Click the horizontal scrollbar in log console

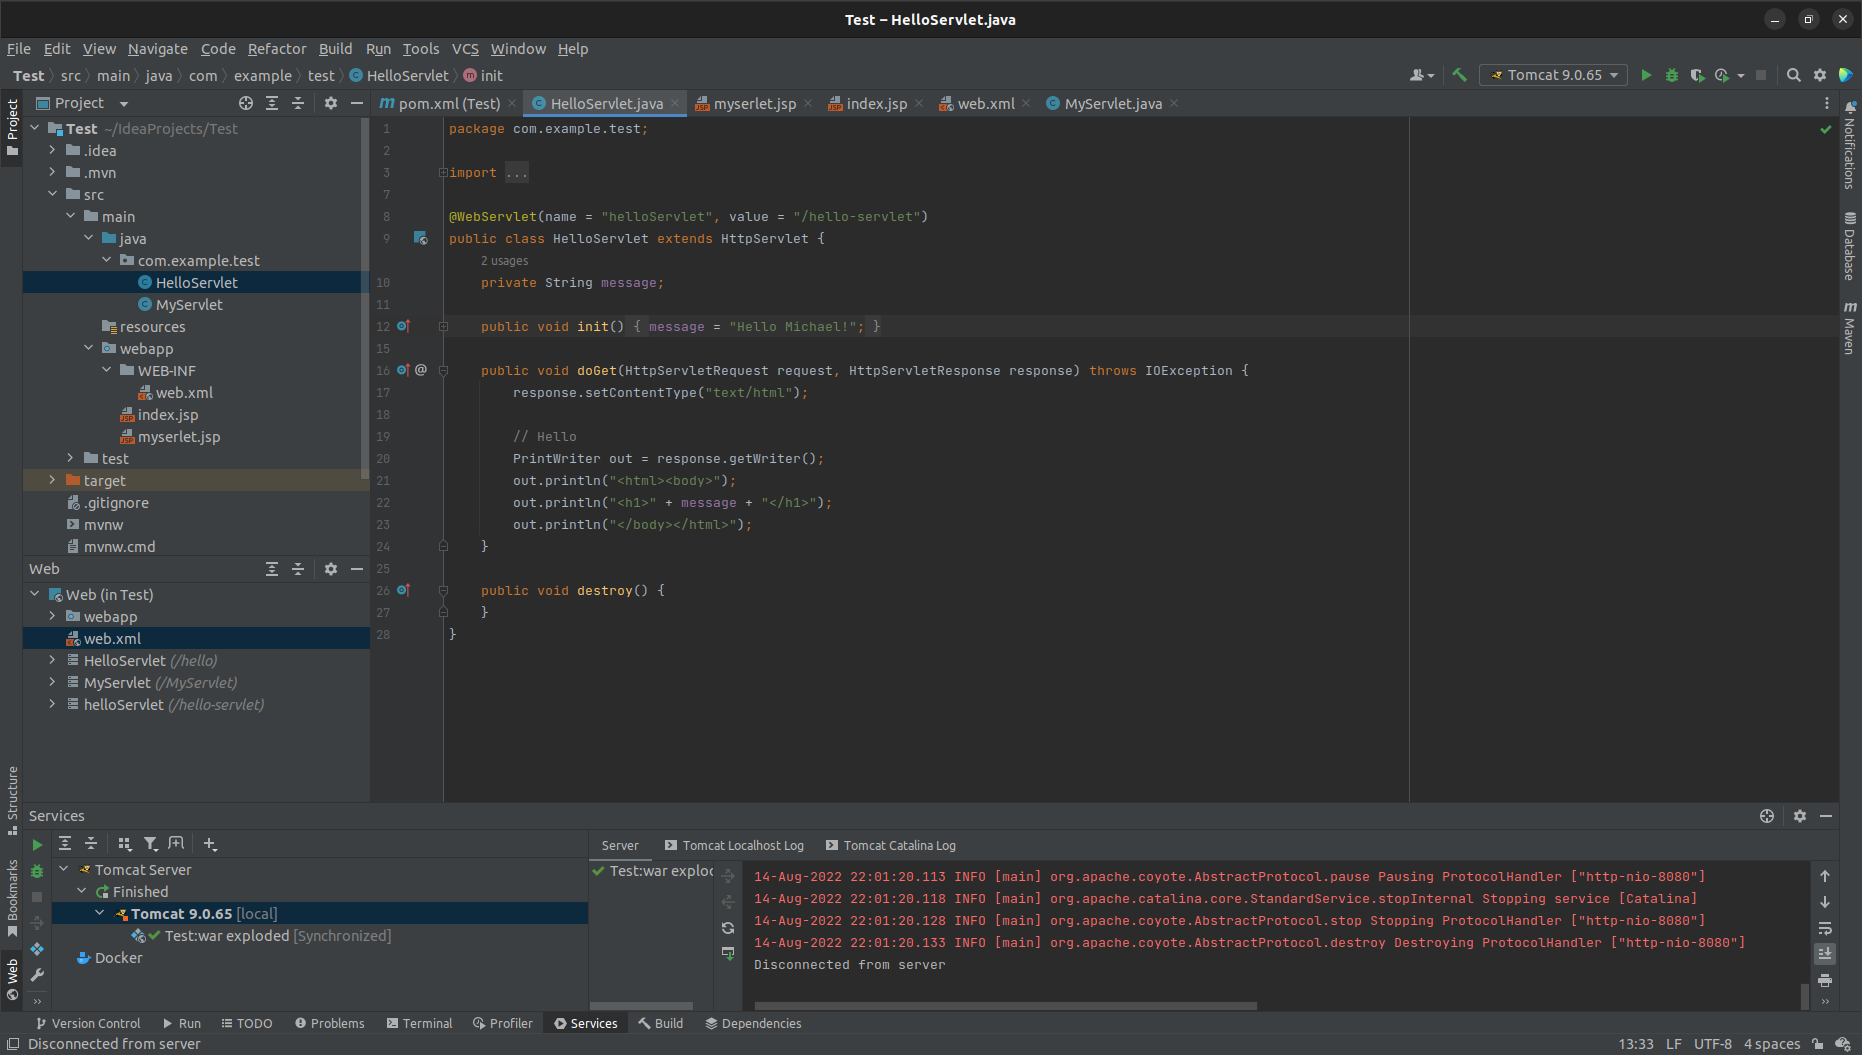pyautogui.click(x=1005, y=1006)
